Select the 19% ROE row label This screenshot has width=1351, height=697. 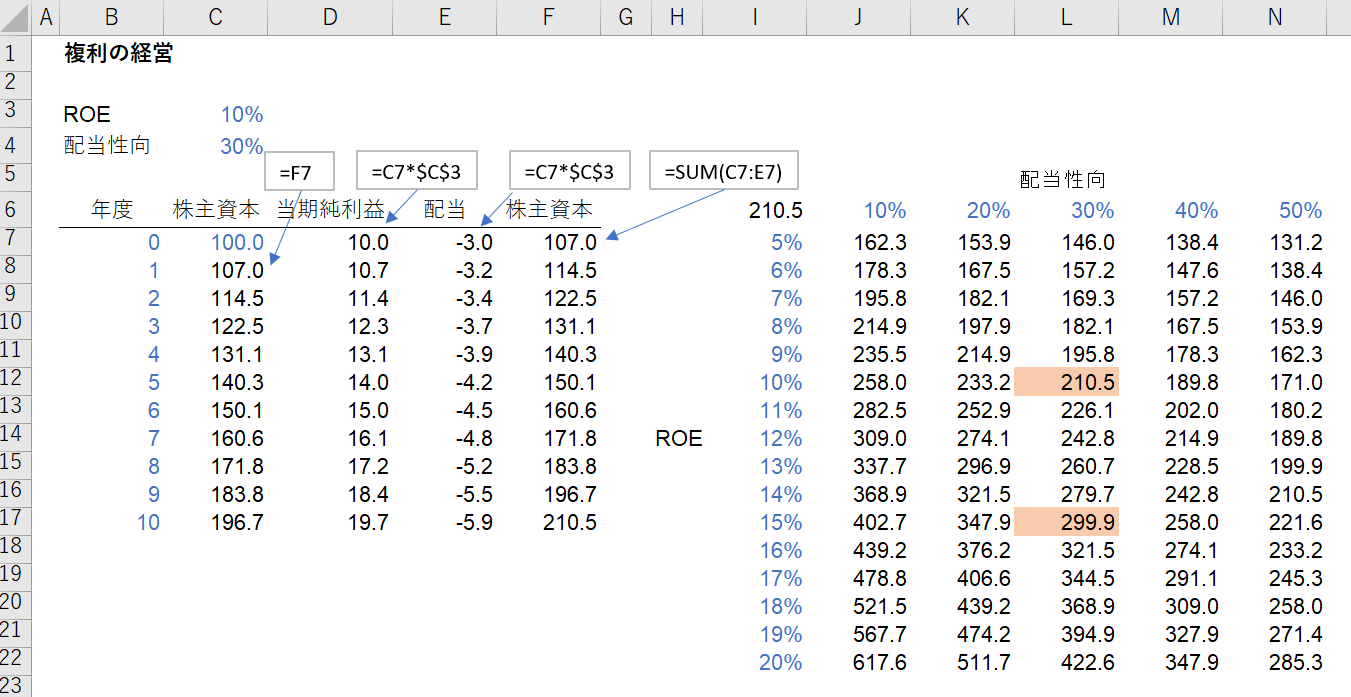pos(781,633)
